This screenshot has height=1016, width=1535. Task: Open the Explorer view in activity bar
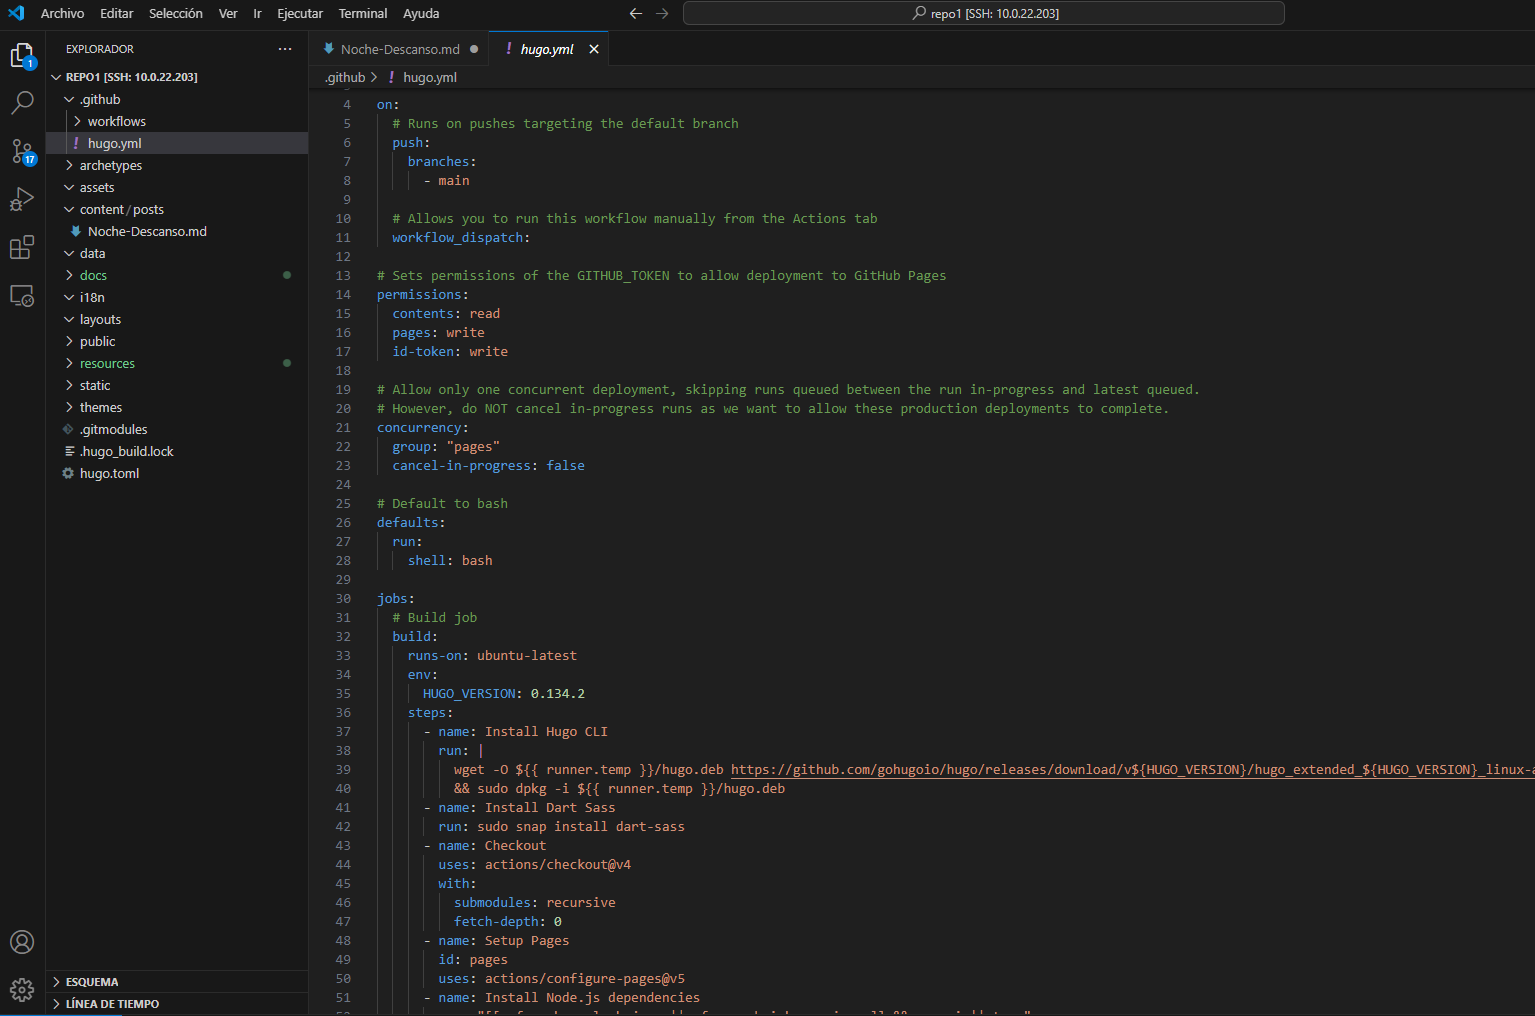click(22, 55)
